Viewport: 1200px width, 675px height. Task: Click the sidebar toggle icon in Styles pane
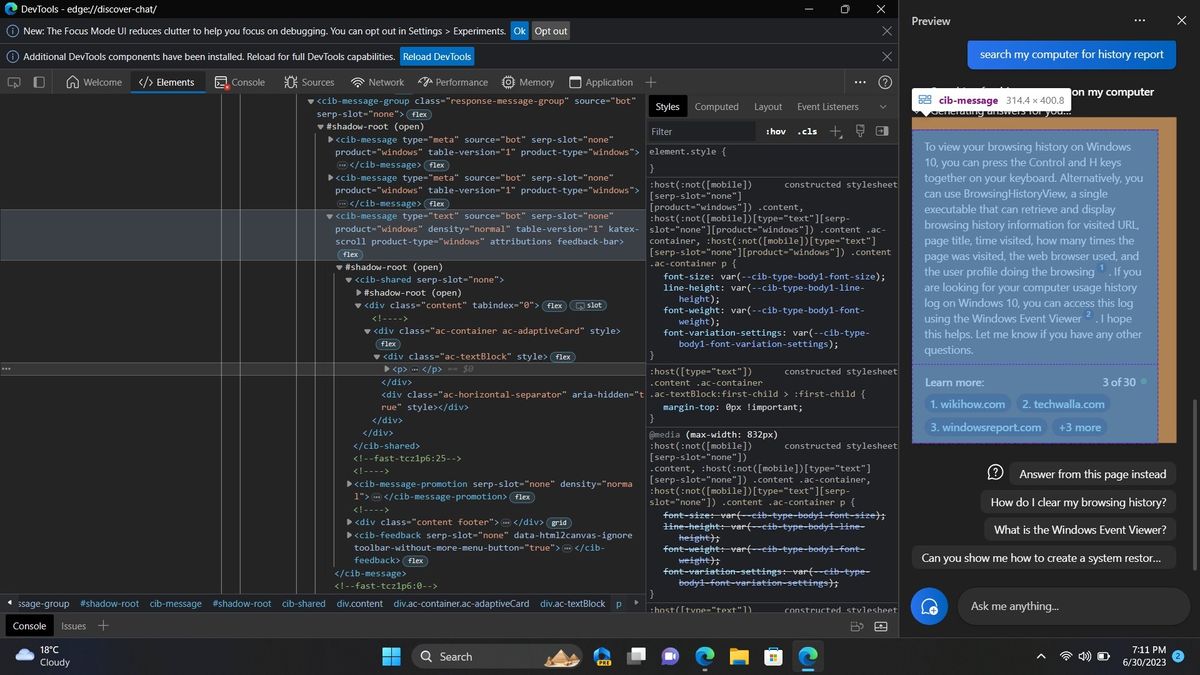881,131
